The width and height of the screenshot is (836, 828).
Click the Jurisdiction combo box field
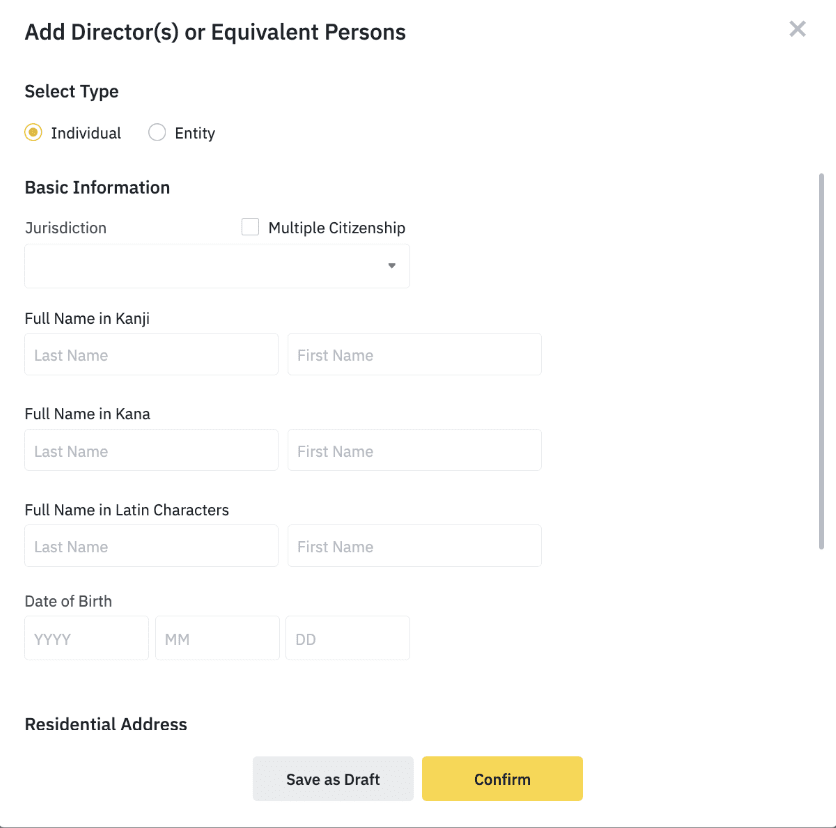[x=217, y=266]
